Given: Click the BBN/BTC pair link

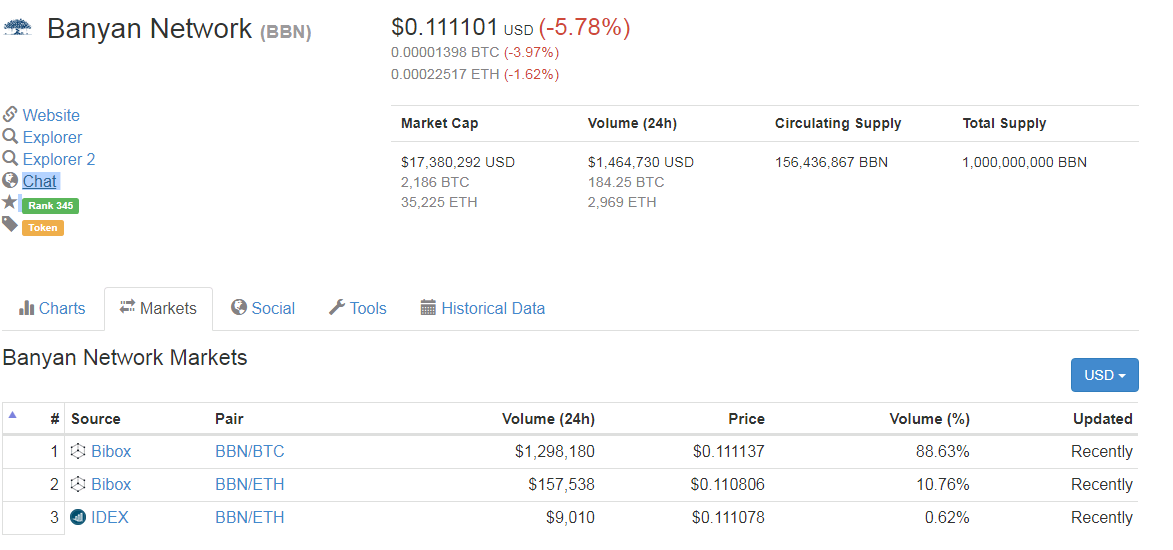Looking at the screenshot, I should [x=249, y=451].
